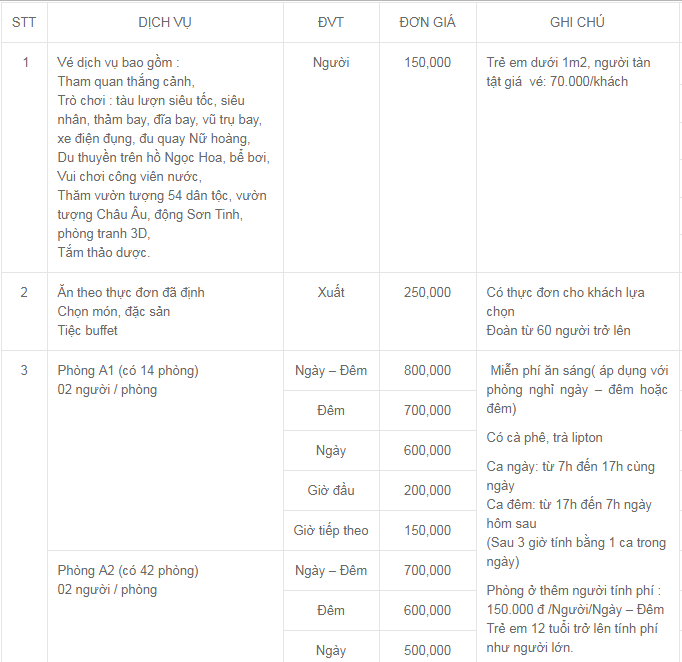This screenshot has height=662, width=682.
Task: Click the 'Giờ đầu' unit cell
Action: [x=331, y=491]
